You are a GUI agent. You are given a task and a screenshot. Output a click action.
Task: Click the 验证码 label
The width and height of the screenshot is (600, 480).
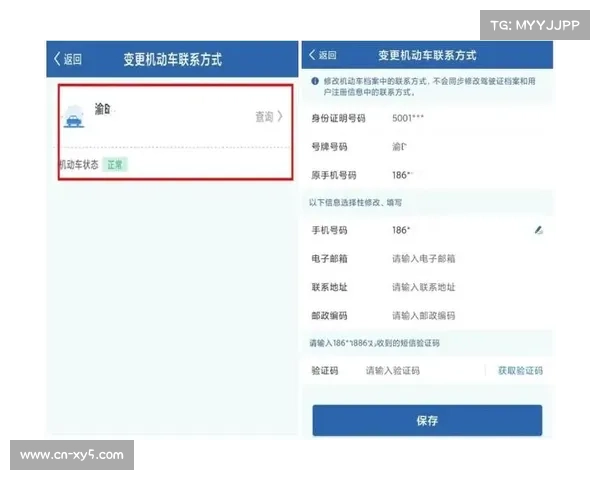324,371
